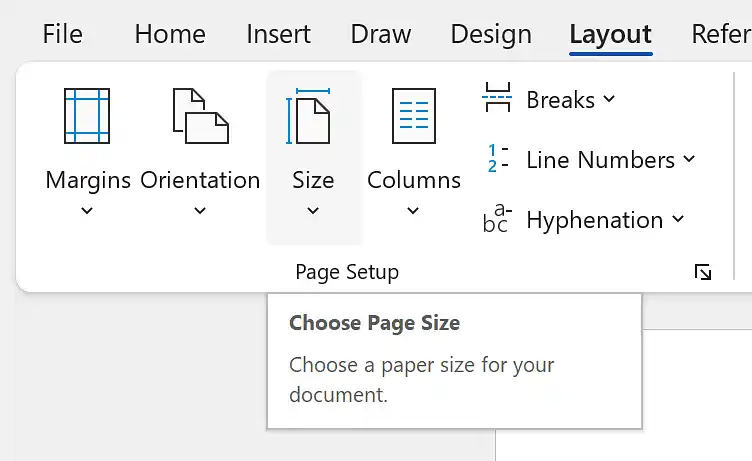The image size is (752, 461).
Task: Open the Page Setup dialog launcher arrow
Action: click(703, 272)
